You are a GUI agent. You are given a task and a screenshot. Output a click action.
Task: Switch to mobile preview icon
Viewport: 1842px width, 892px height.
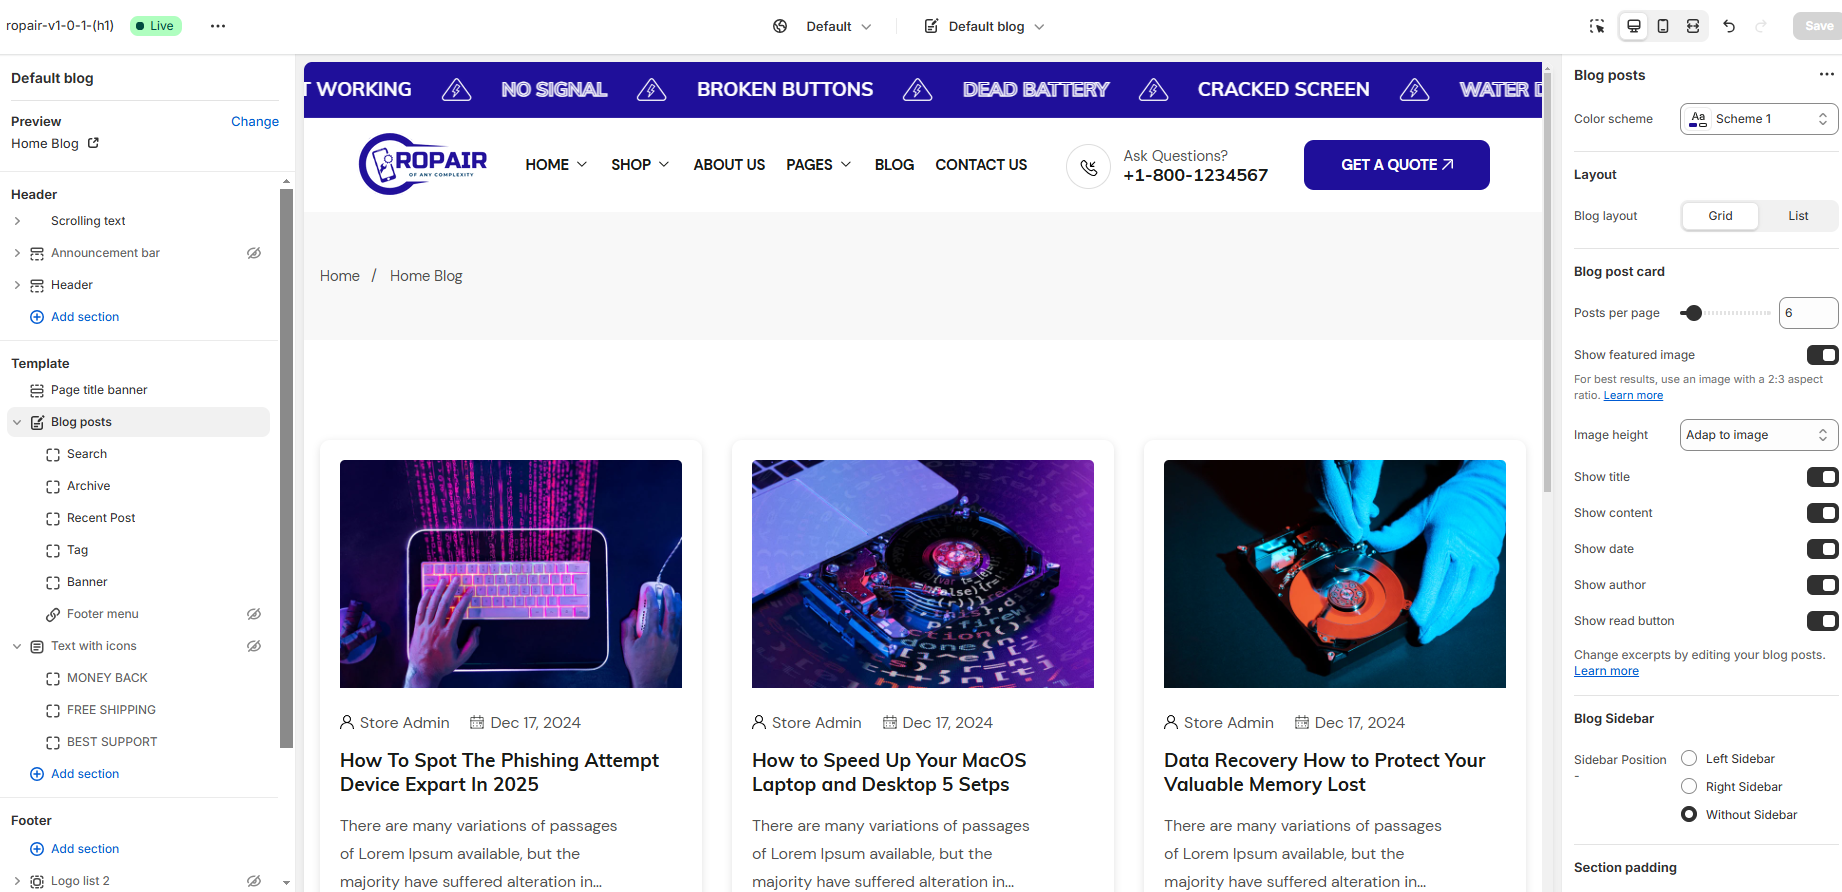1663,26
